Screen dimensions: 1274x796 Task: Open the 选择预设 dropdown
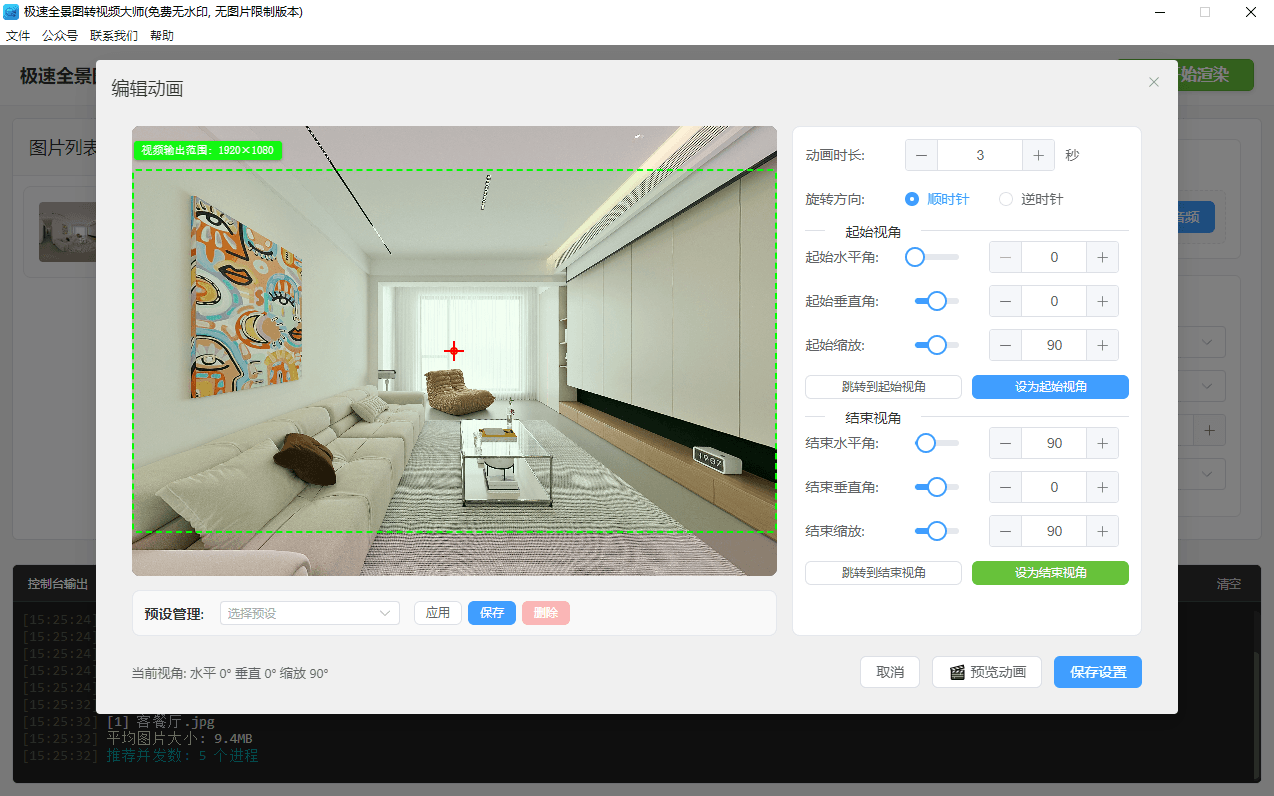(309, 613)
